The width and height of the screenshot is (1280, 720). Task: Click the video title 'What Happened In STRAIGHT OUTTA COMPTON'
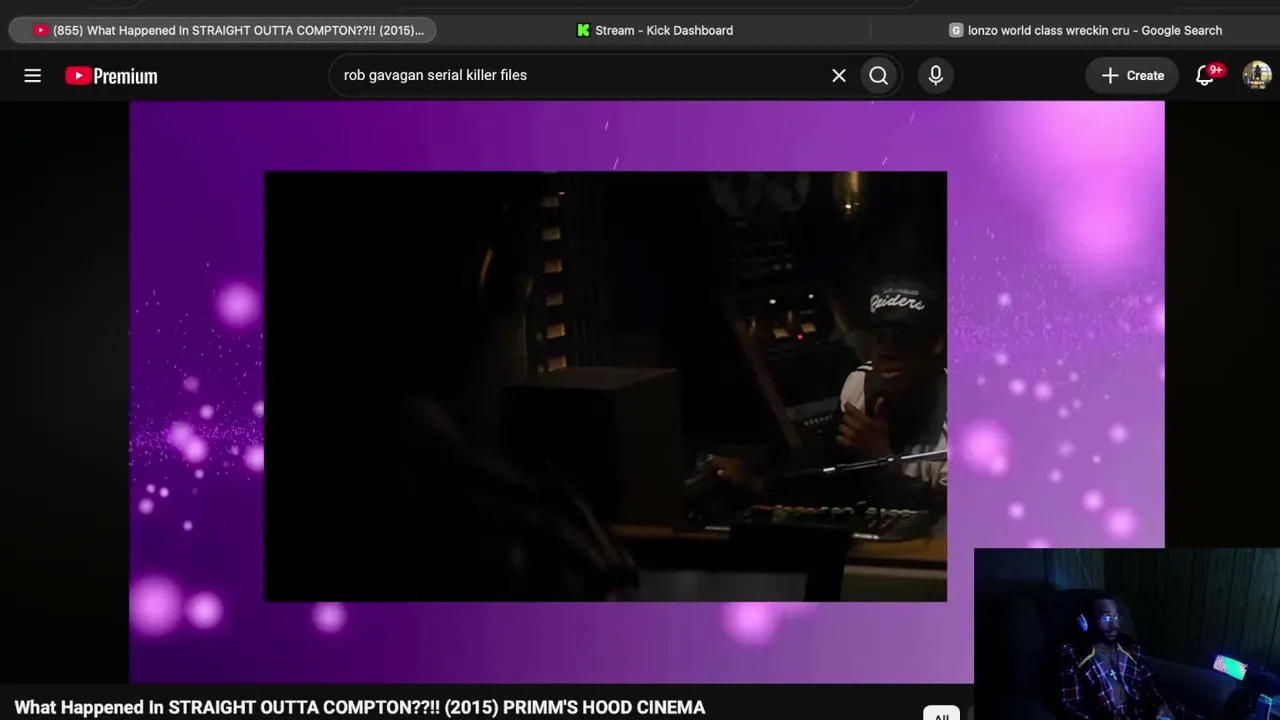360,707
